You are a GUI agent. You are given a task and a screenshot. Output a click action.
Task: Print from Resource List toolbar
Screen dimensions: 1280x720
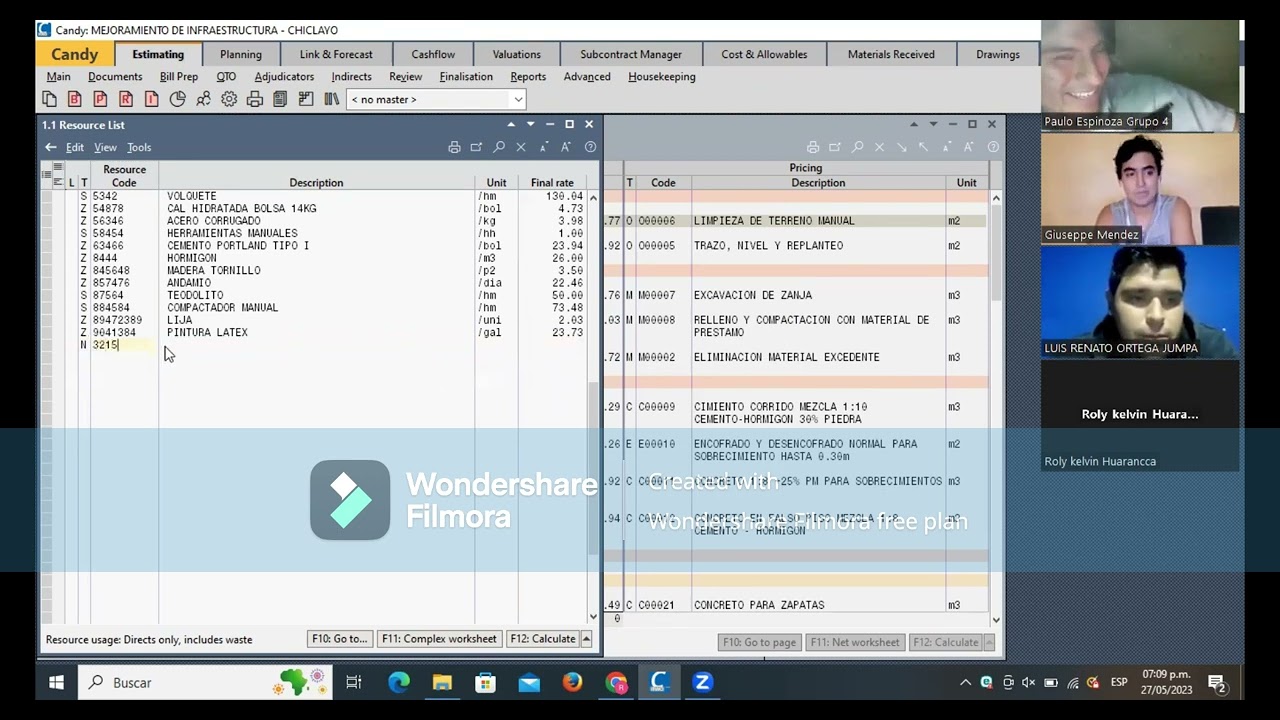[454, 147]
